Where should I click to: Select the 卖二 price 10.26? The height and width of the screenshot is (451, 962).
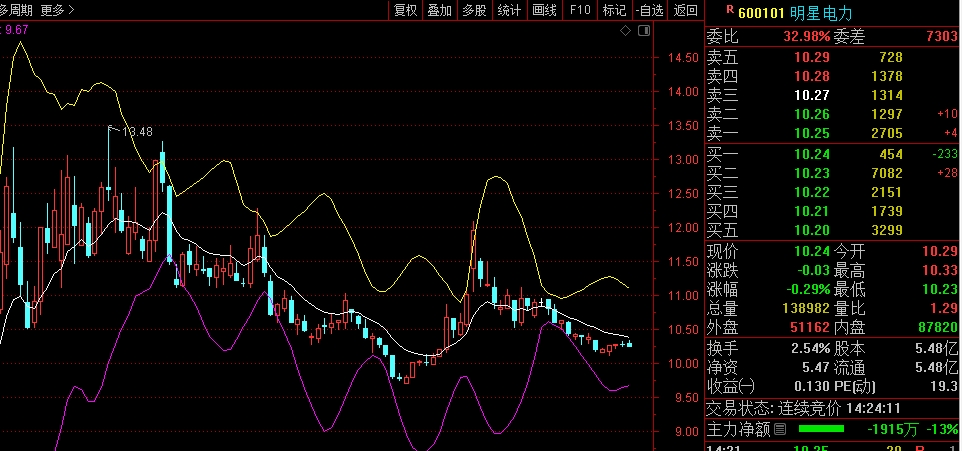(812, 115)
